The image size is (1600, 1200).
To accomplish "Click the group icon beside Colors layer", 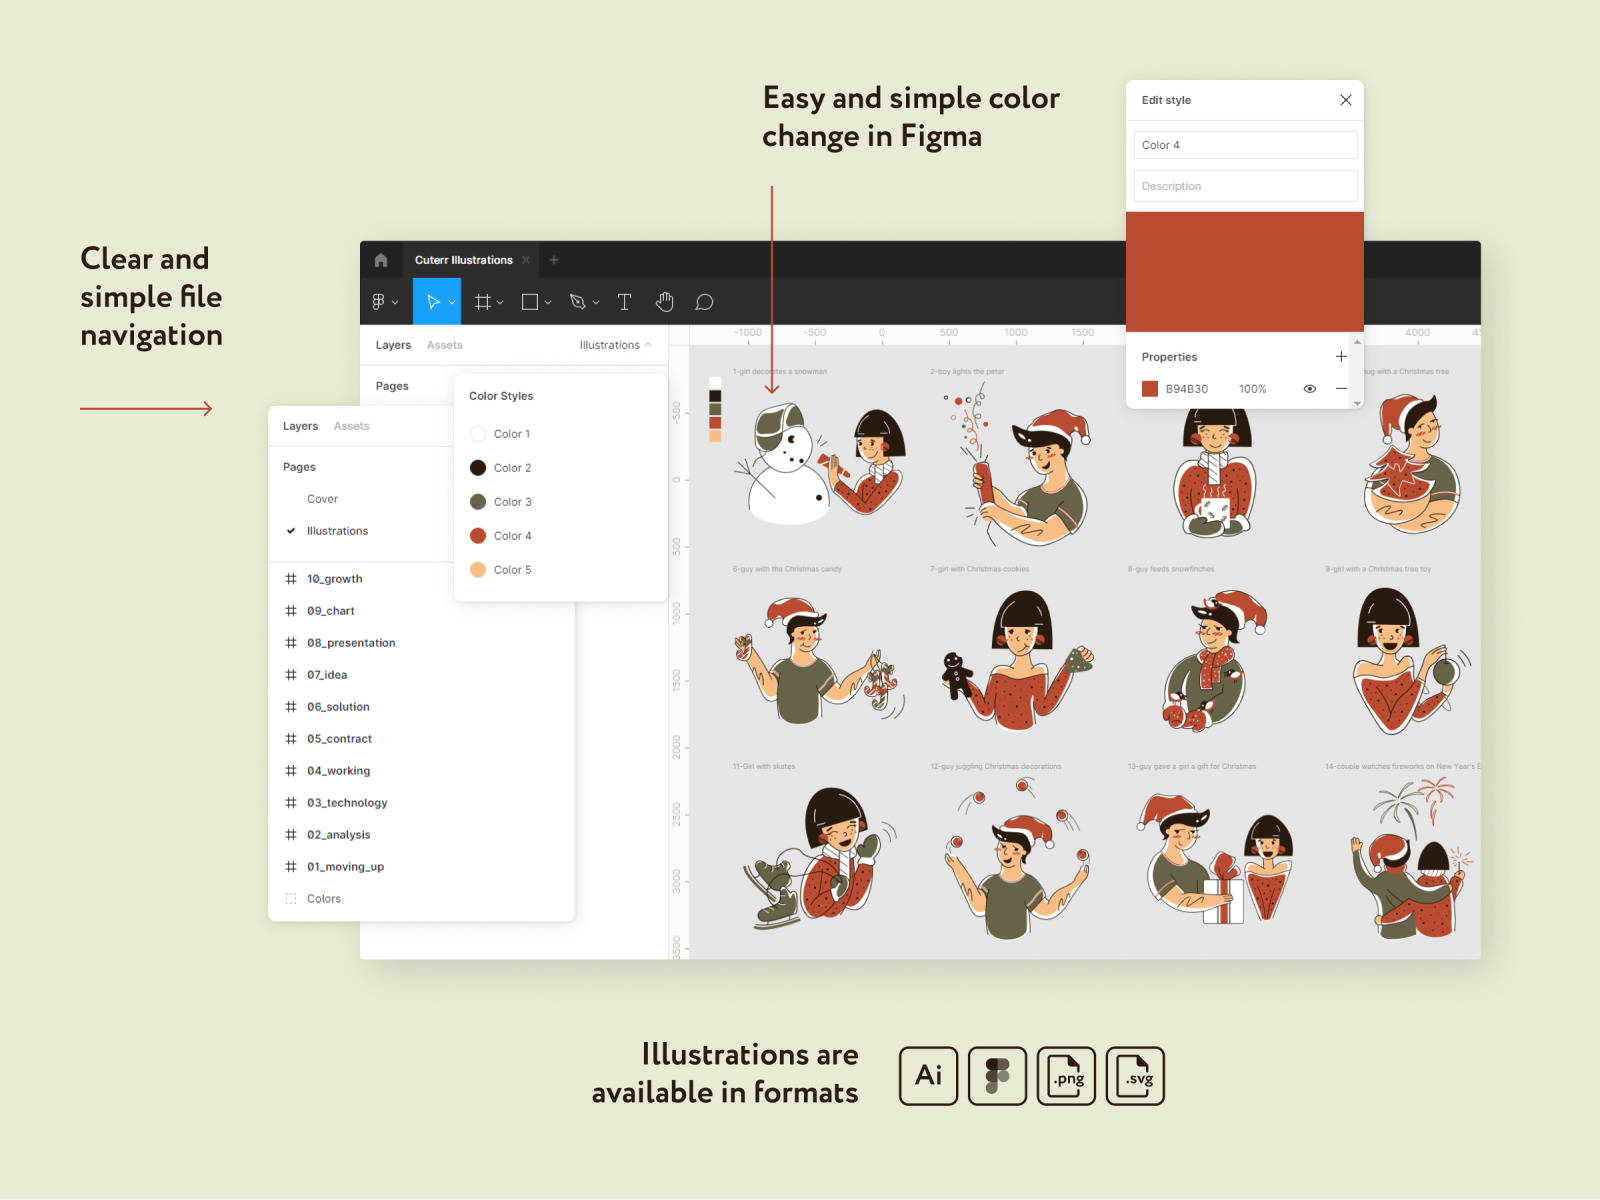I will [x=291, y=899].
